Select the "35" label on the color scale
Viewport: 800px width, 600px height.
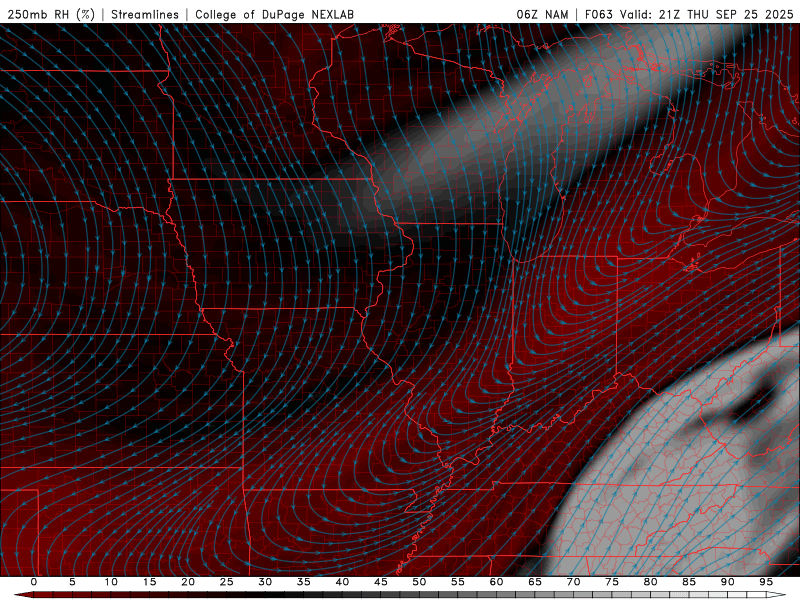pyautogui.click(x=304, y=582)
